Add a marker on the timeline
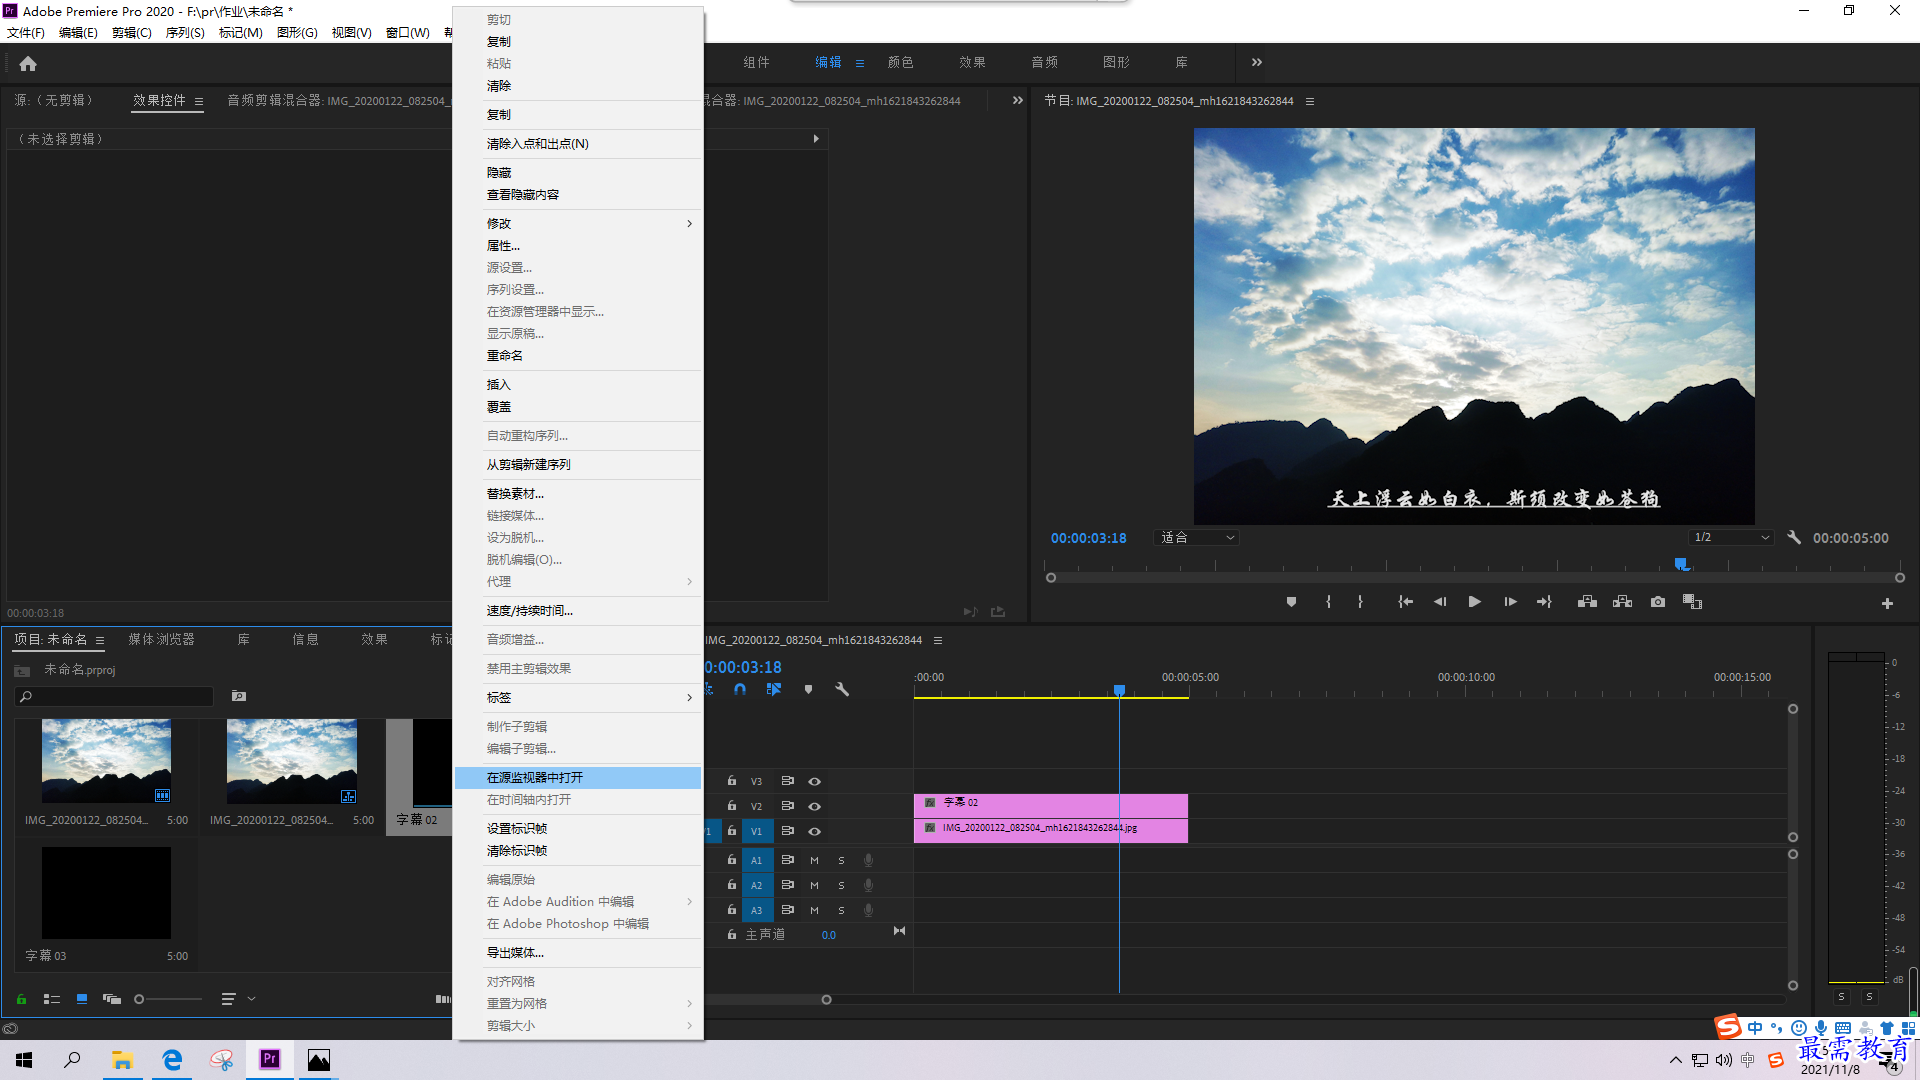 pyautogui.click(x=808, y=689)
